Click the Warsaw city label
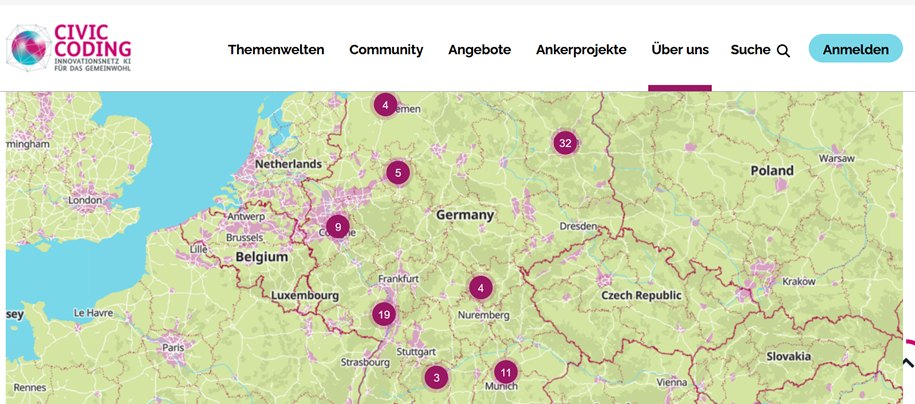 [837, 158]
